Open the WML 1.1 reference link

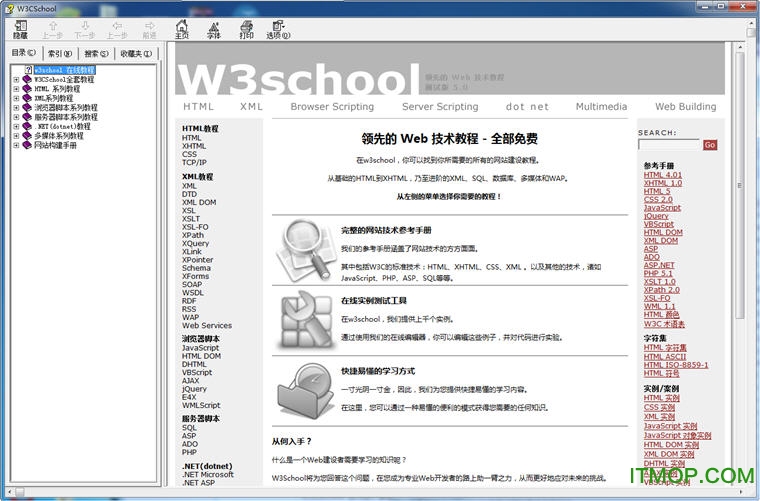659,306
